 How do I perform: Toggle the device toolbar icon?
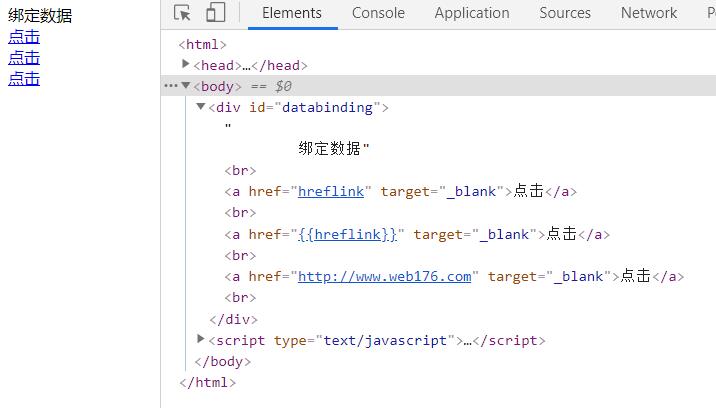(215, 13)
